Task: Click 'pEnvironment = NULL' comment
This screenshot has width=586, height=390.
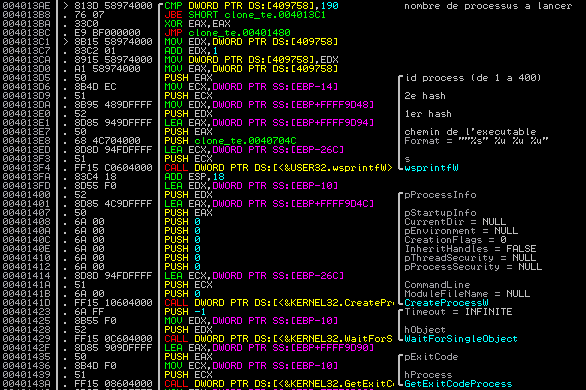Action: click(x=461, y=231)
